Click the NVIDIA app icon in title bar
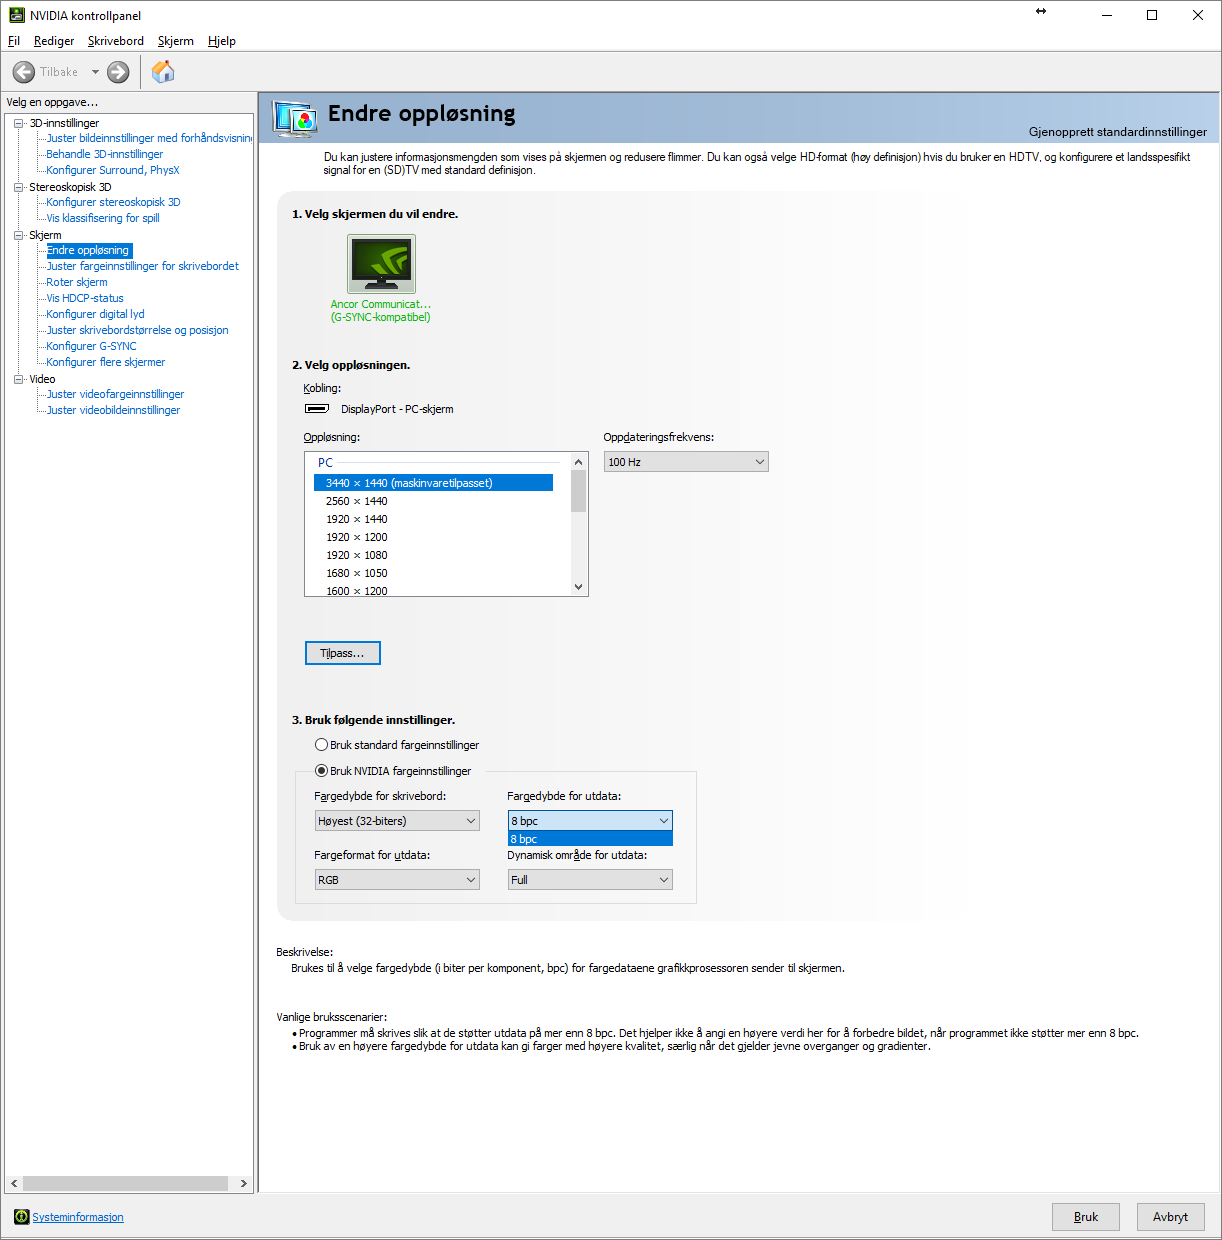The image size is (1222, 1240). tap(16, 15)
